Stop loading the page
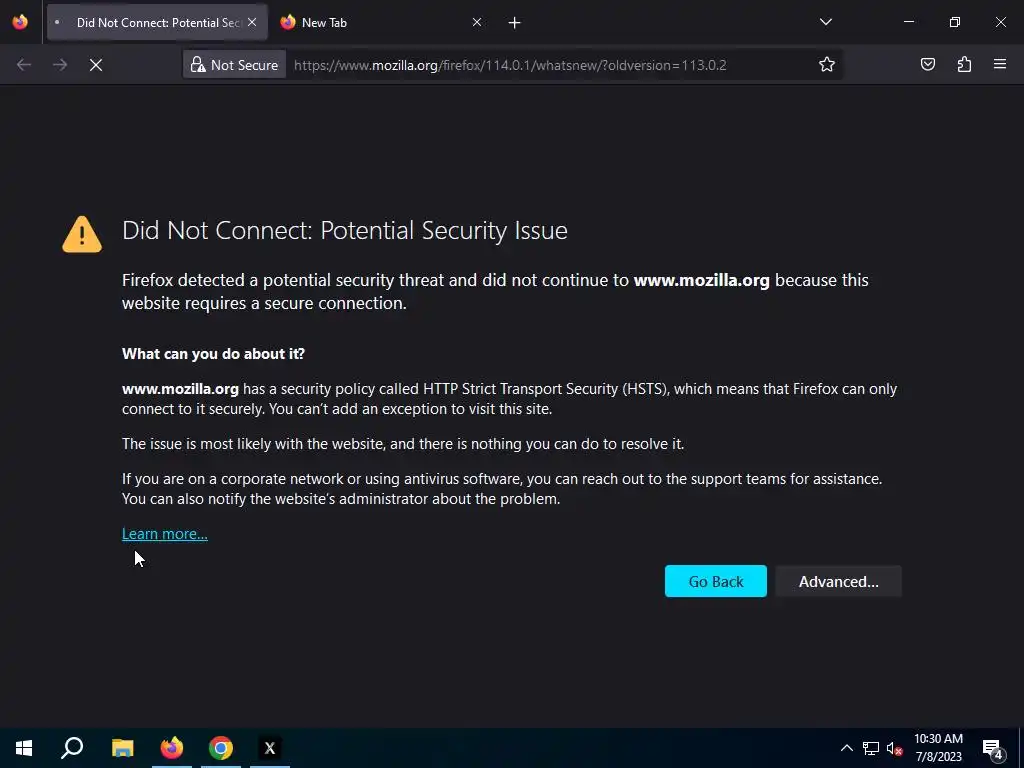 pos(96,65)
